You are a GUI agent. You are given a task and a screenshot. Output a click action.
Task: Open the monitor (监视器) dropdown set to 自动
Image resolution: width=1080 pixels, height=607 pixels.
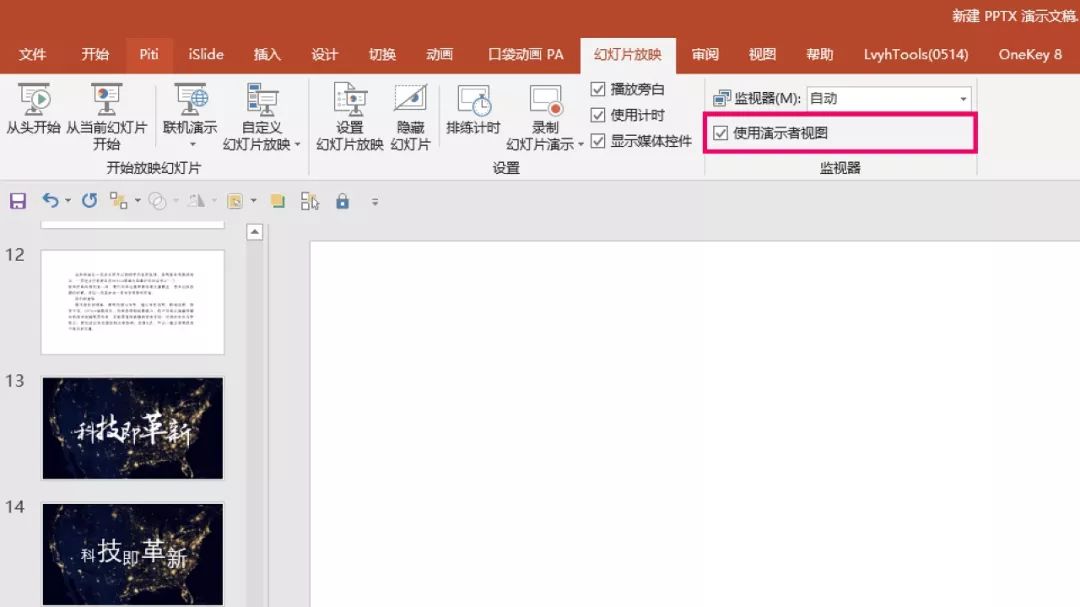(889, 99)
